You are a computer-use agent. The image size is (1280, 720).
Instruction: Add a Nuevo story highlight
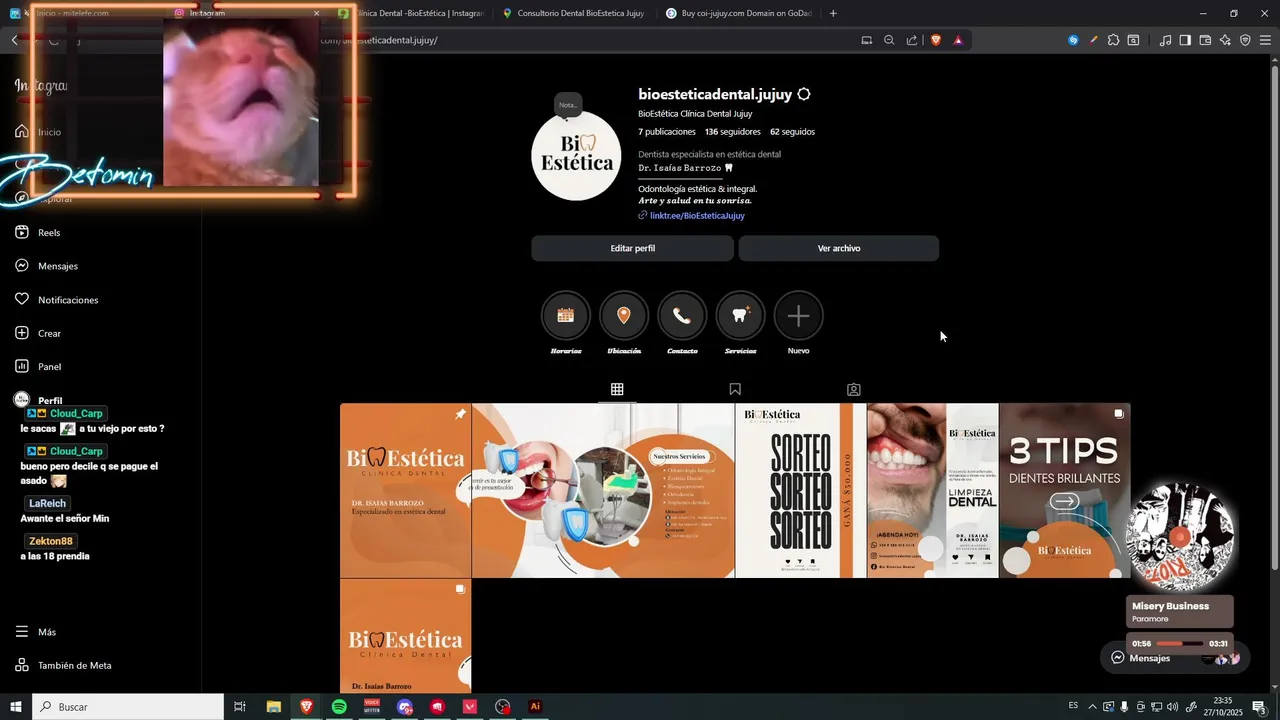pyautogui.click(x=798, y=316)
